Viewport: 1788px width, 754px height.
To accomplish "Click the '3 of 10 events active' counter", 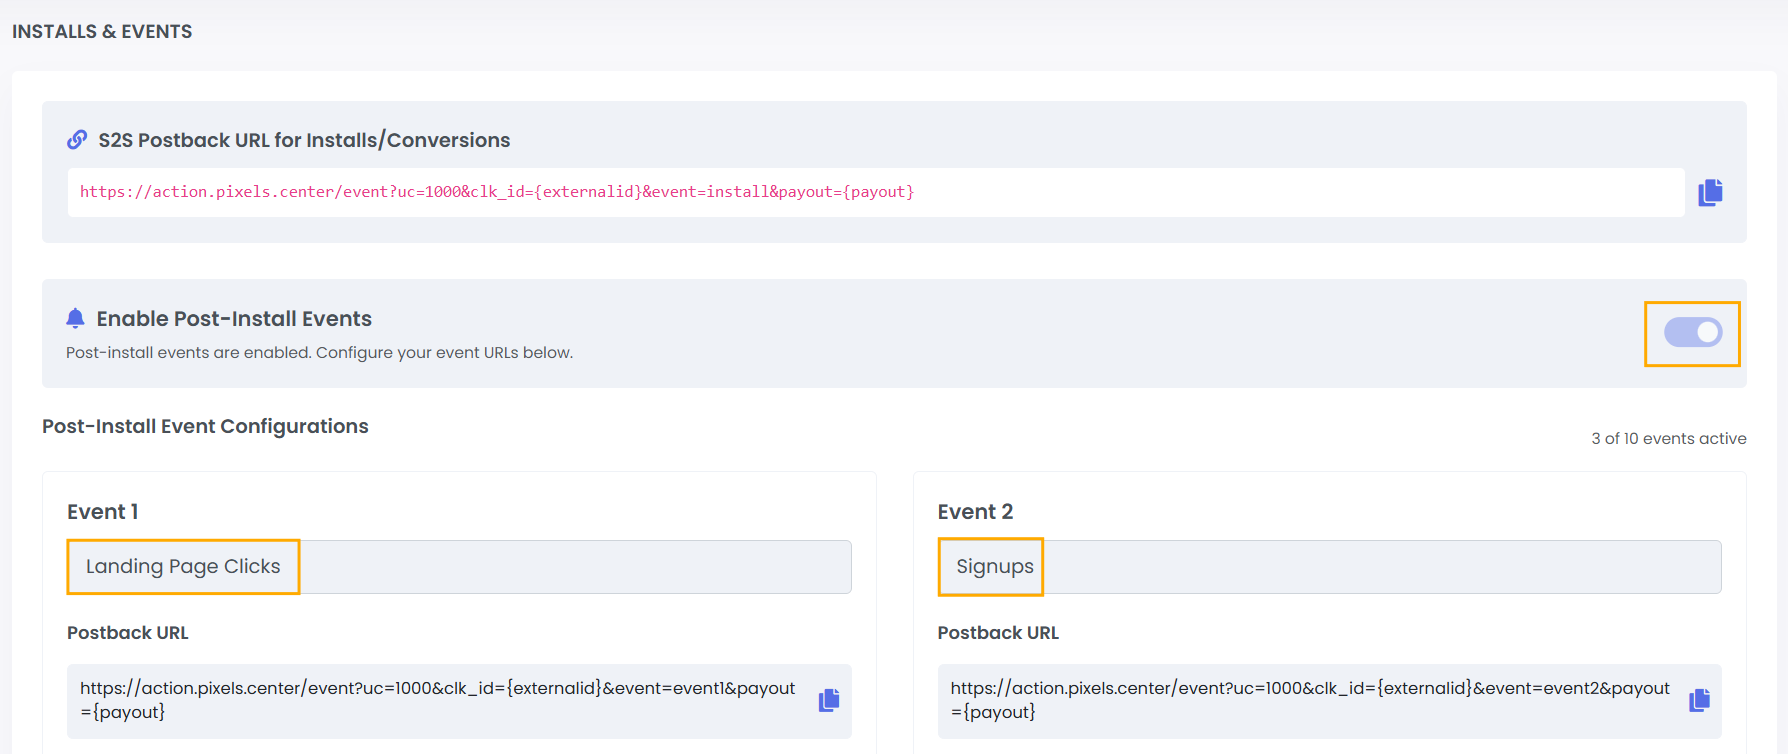I will coord(1668,439).
